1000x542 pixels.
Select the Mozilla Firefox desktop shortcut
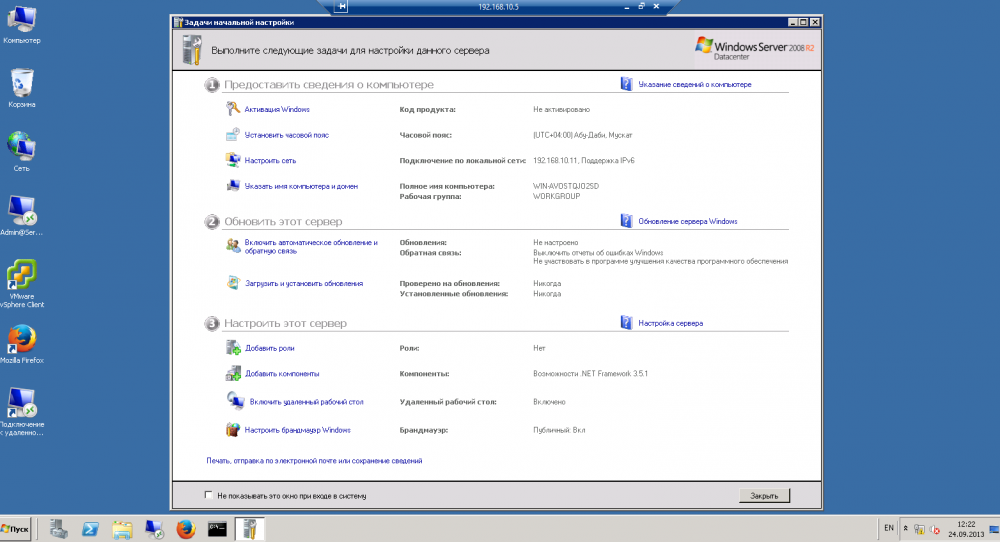(22, 345)
